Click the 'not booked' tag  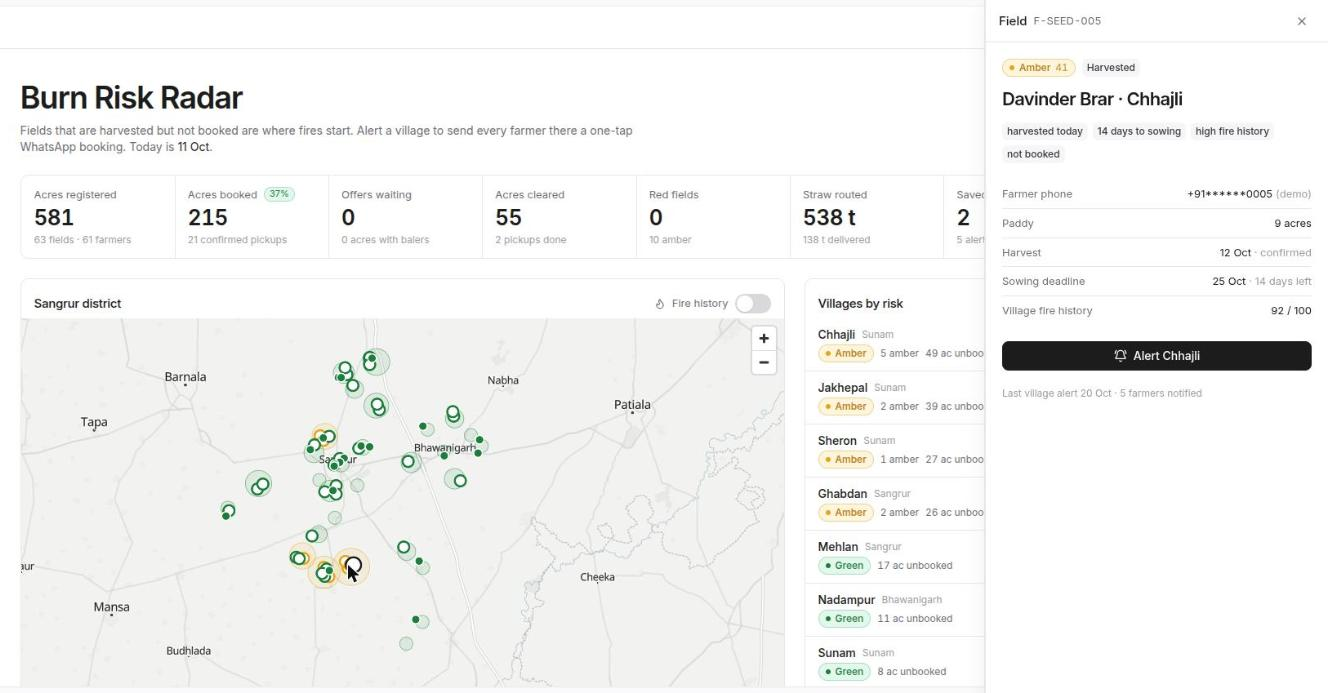coord(1033,154)
